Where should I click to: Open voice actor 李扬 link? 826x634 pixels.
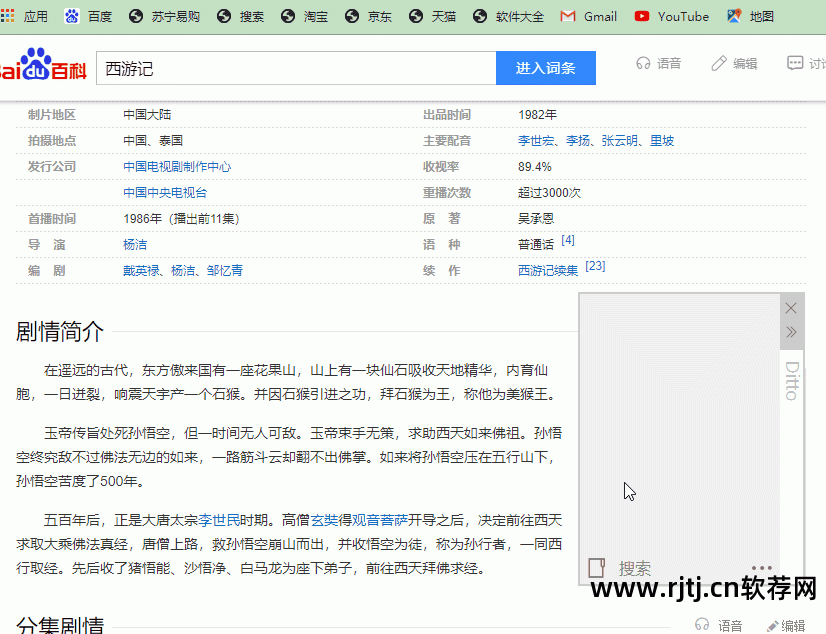click(578, 141)
